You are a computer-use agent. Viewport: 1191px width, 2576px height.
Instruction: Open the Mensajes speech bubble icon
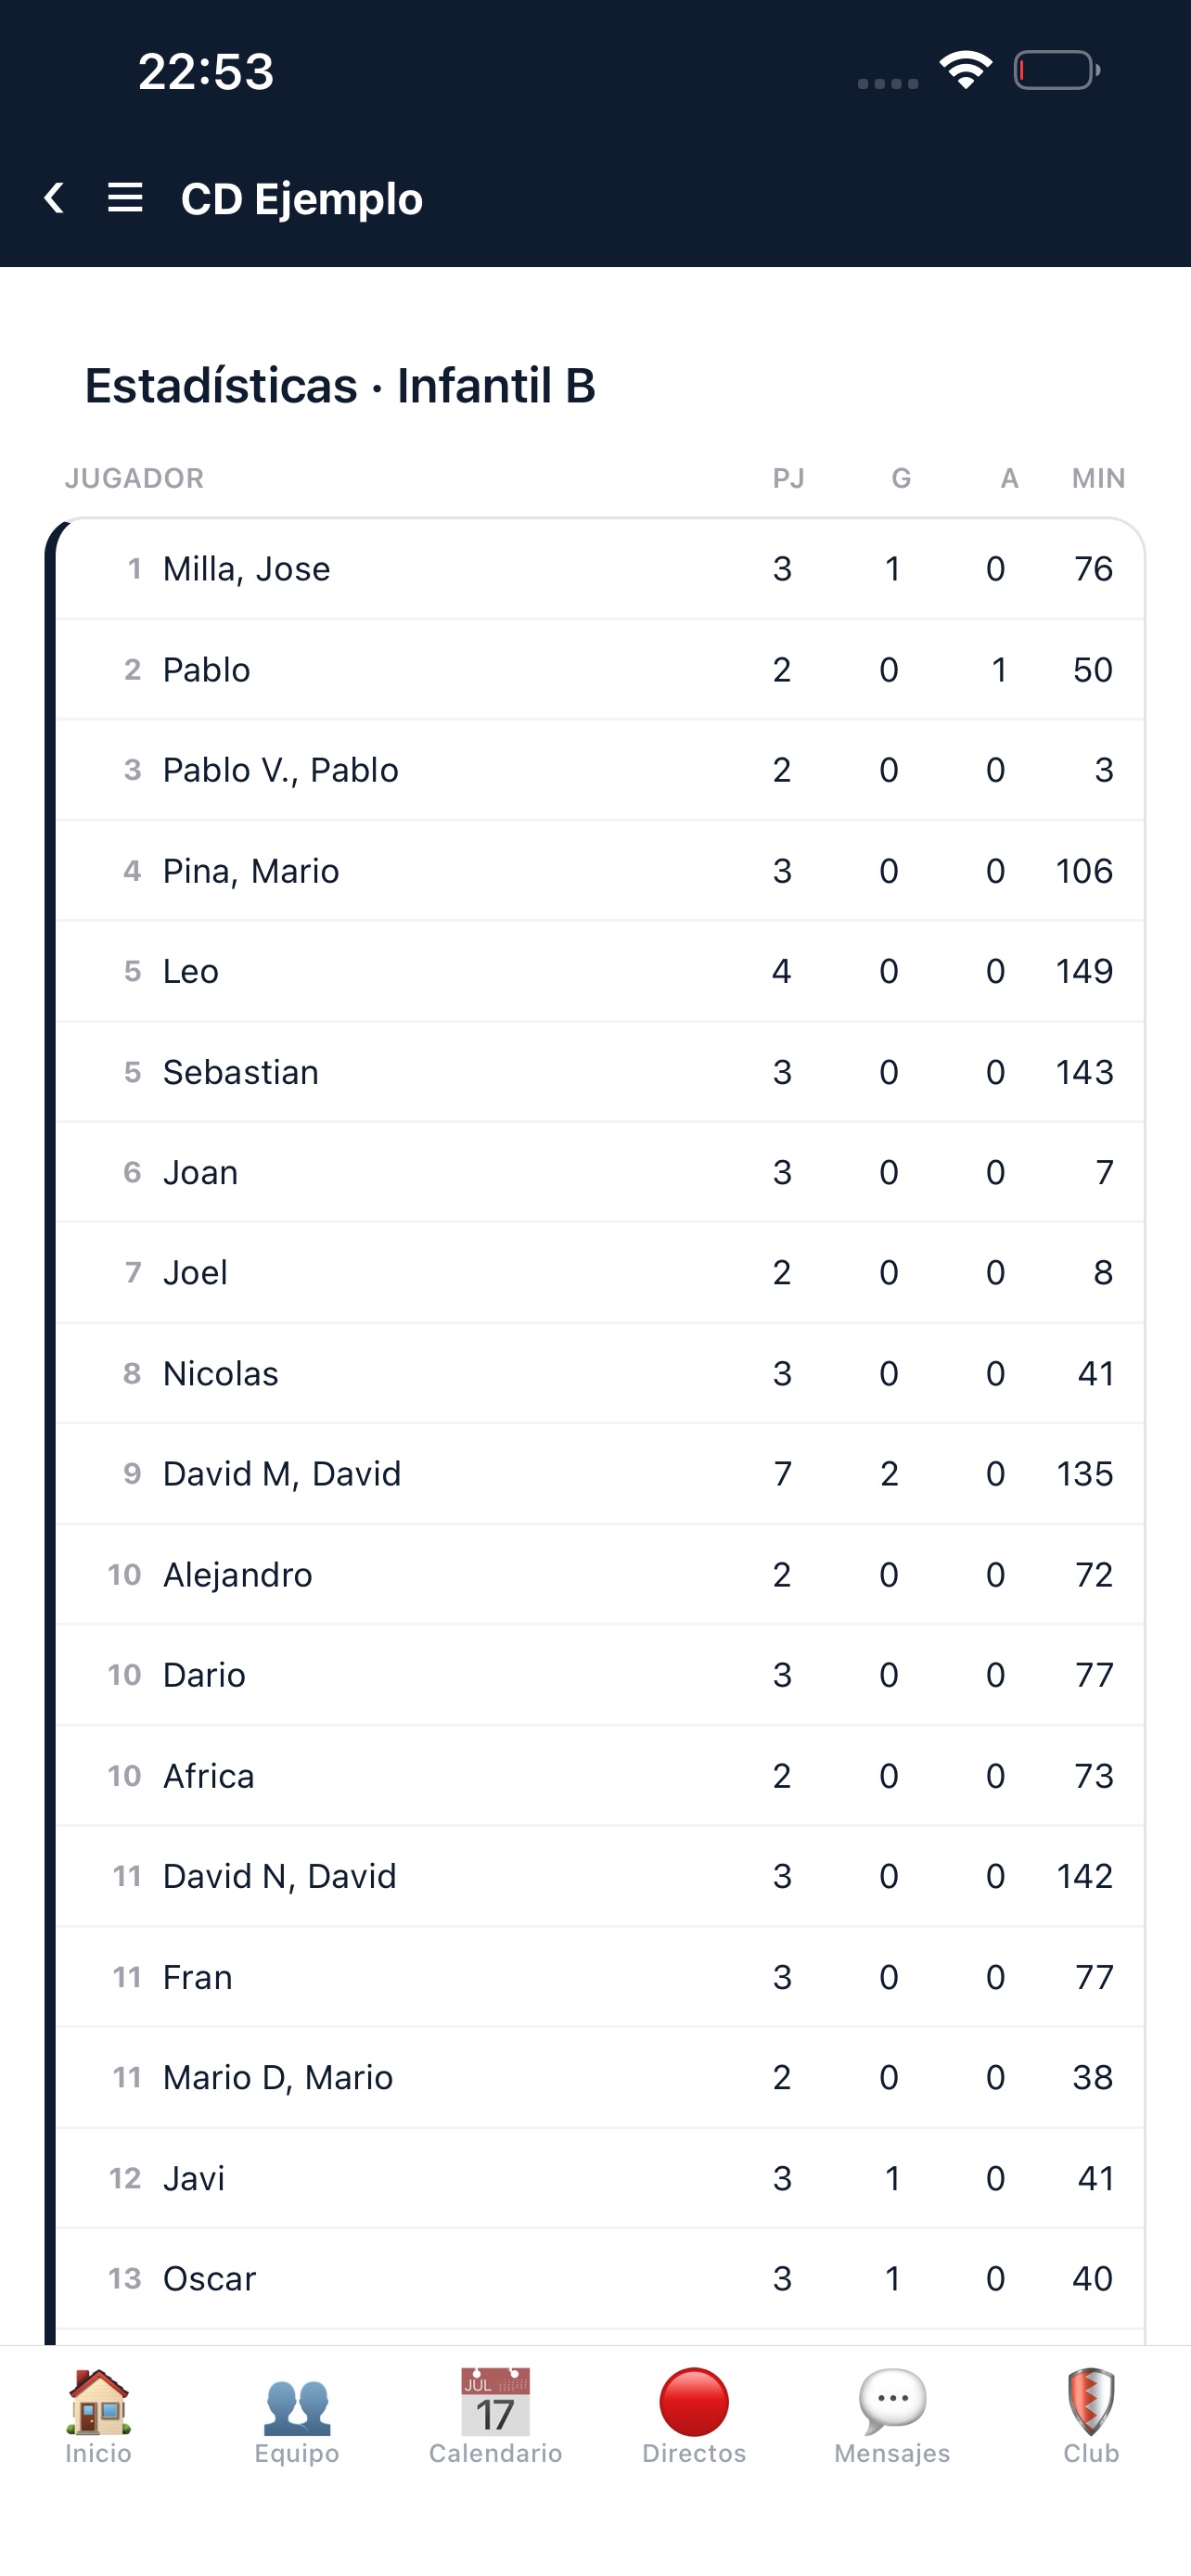pos(892,2402)
